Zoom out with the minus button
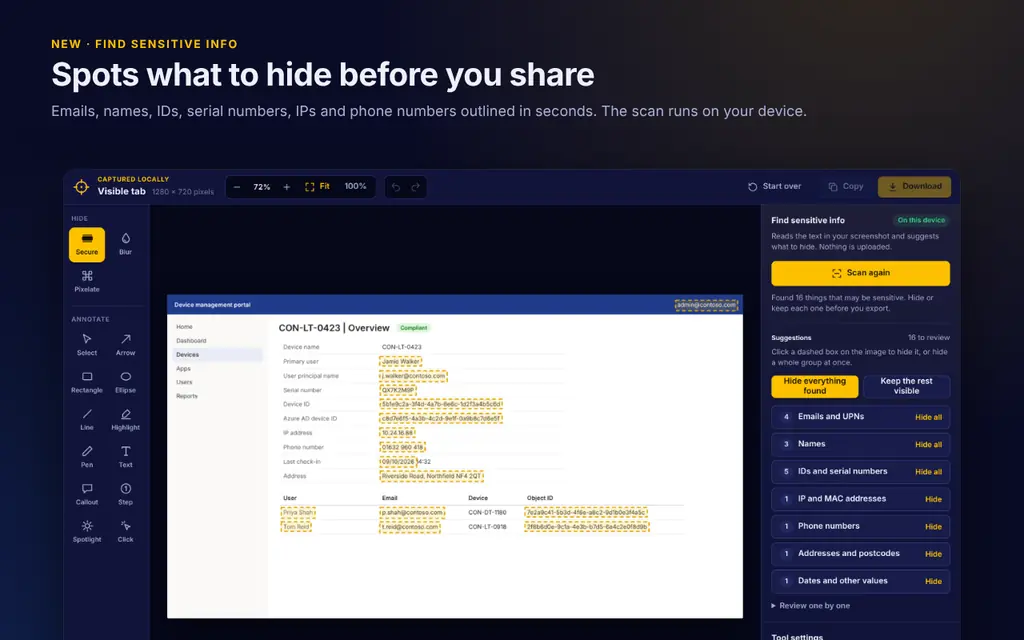The width and height of the screenshot is (1024, 640). [237, 187]
